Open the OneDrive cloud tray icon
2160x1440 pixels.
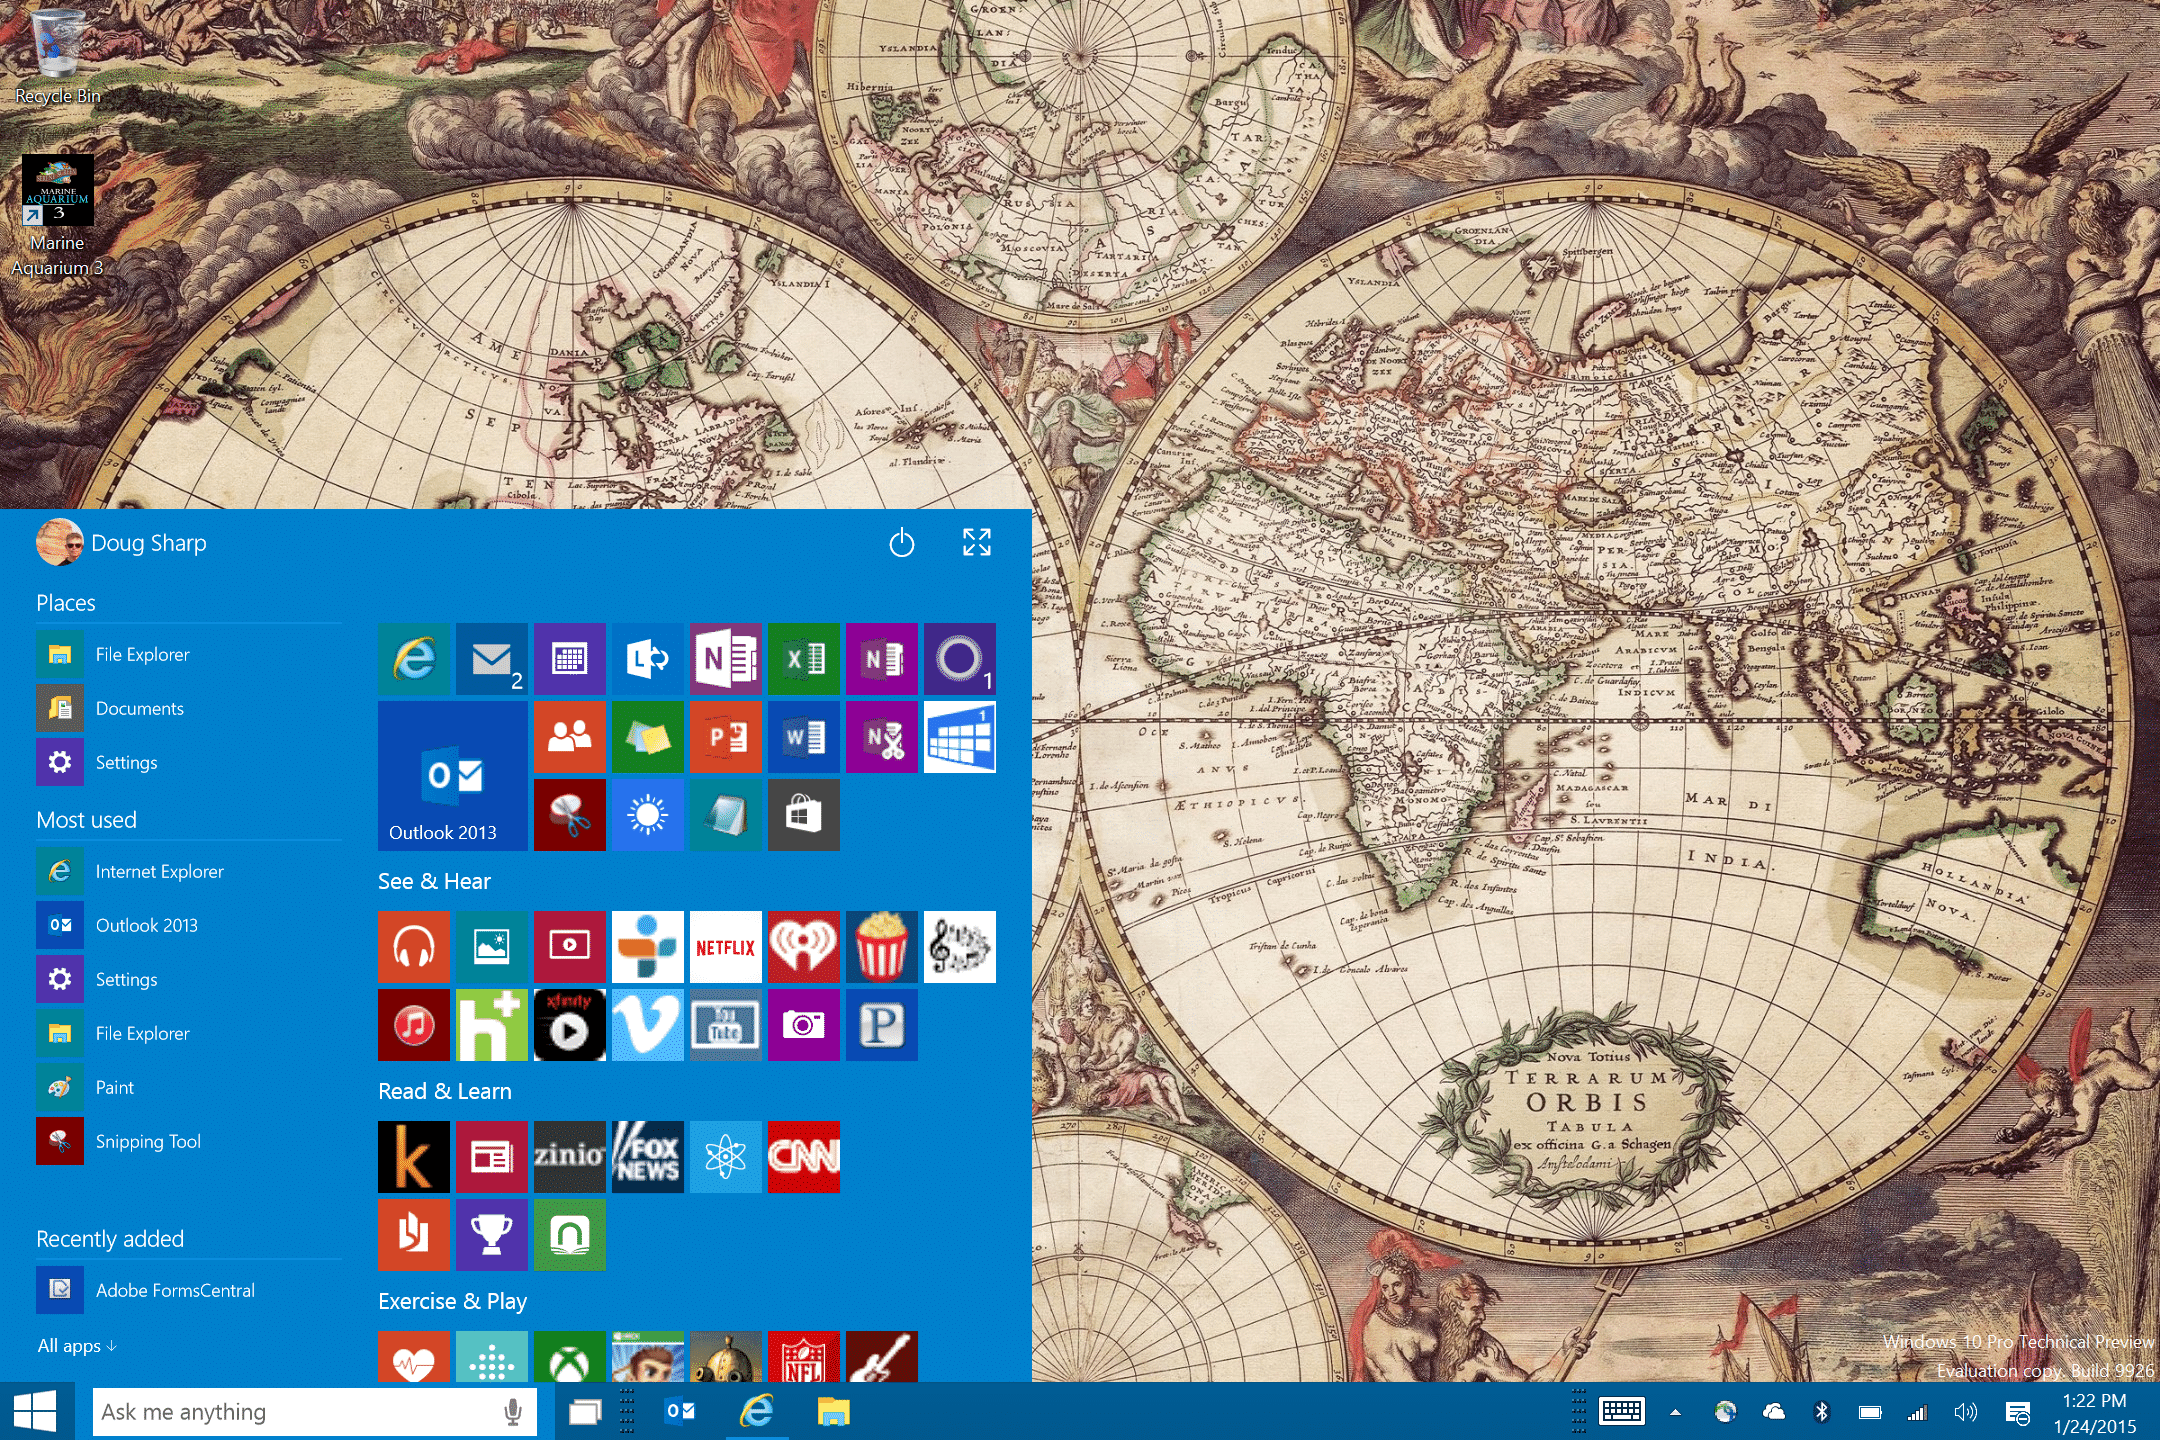pos(1774,1412)
